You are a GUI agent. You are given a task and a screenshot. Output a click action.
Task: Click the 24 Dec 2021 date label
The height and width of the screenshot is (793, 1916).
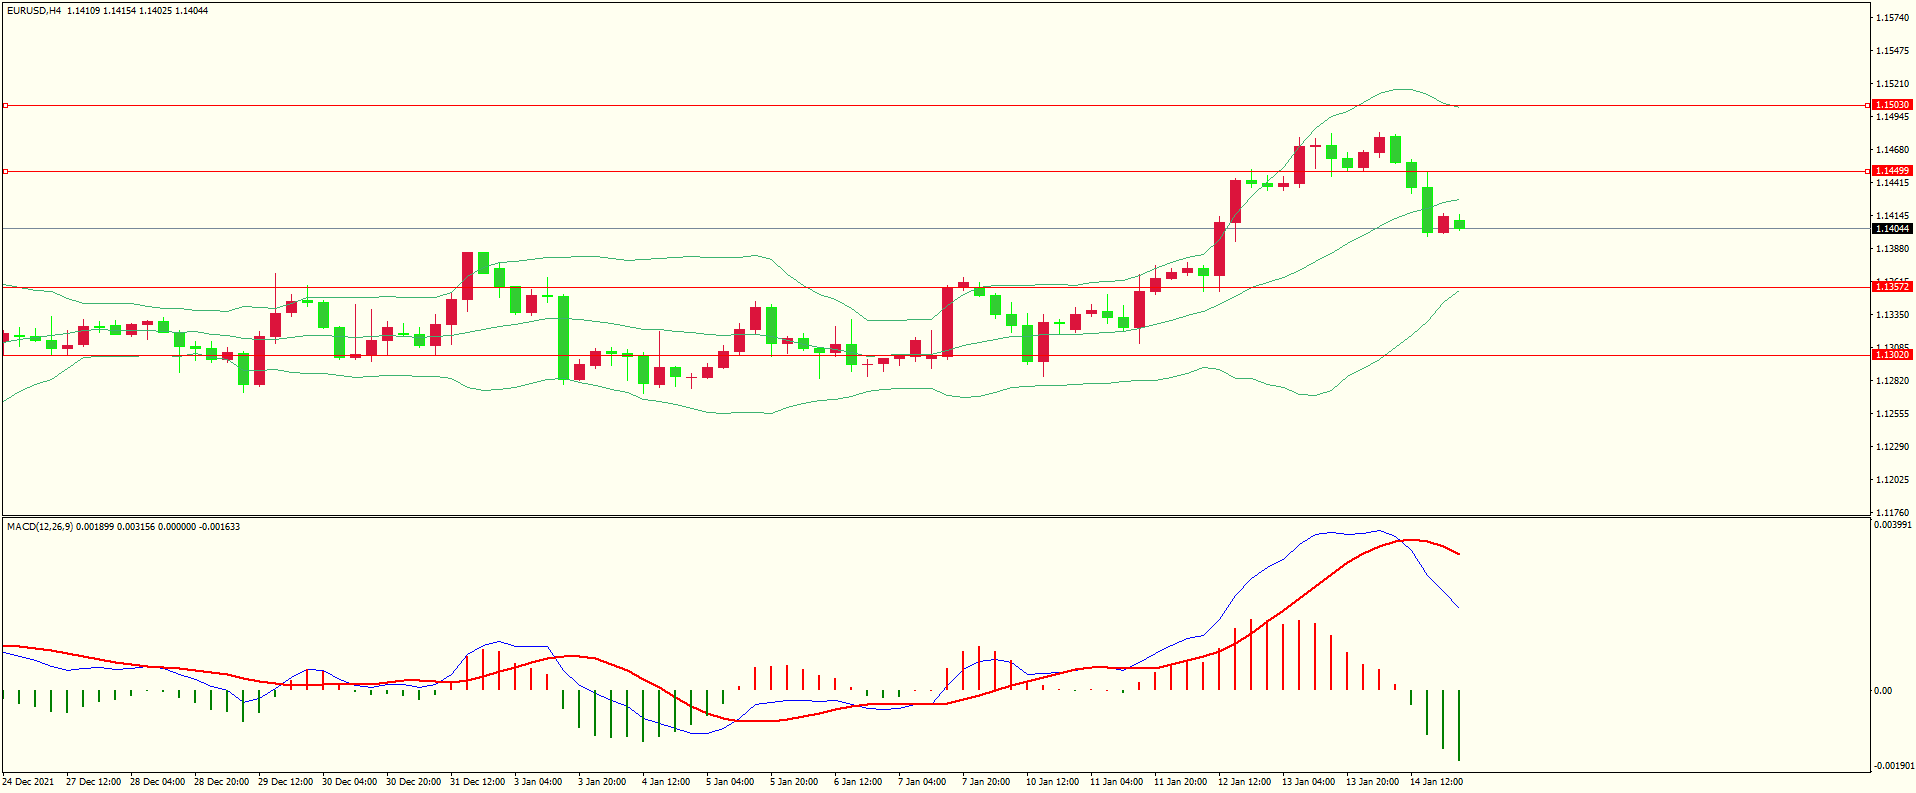point(29,782)
